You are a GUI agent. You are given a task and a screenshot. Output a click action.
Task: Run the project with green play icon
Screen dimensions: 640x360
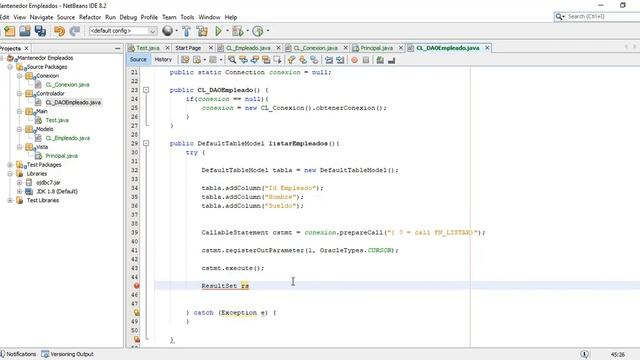point(218,31)
